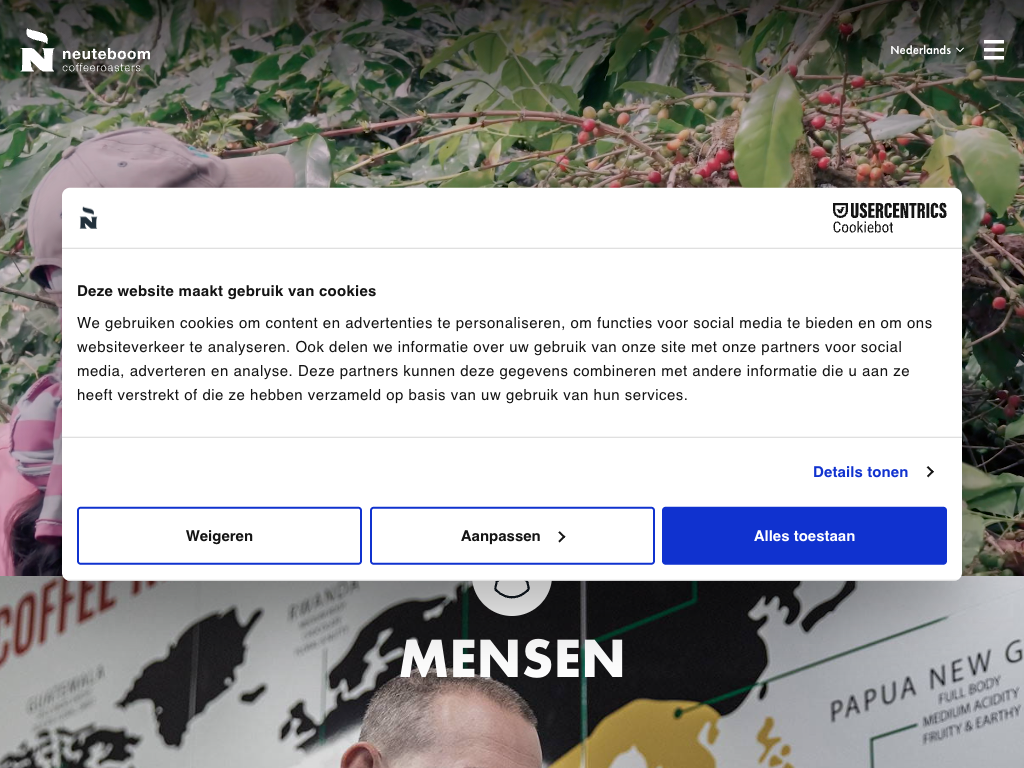Viewport: 1024px width, 768px height.
Task: Click the neuteboom brand name text
Action: [x=106, y=54]
